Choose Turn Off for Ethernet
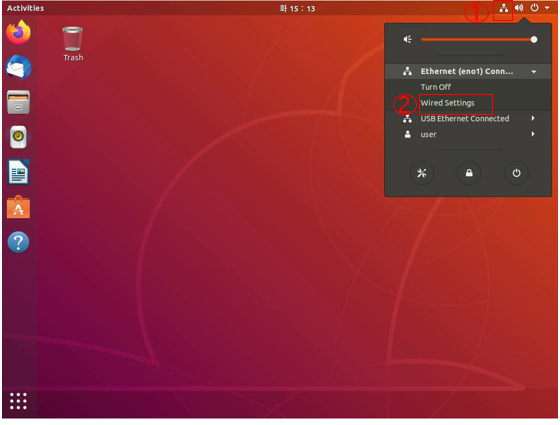The image size is (560, 425). (435, 87)
